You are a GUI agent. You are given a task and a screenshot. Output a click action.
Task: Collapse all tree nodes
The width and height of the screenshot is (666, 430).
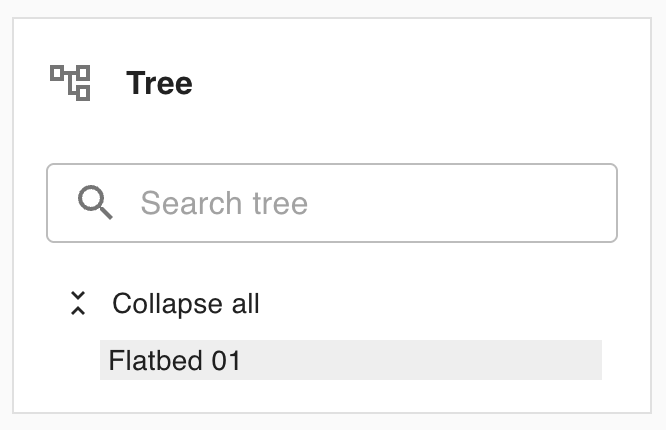click(185, 304)
